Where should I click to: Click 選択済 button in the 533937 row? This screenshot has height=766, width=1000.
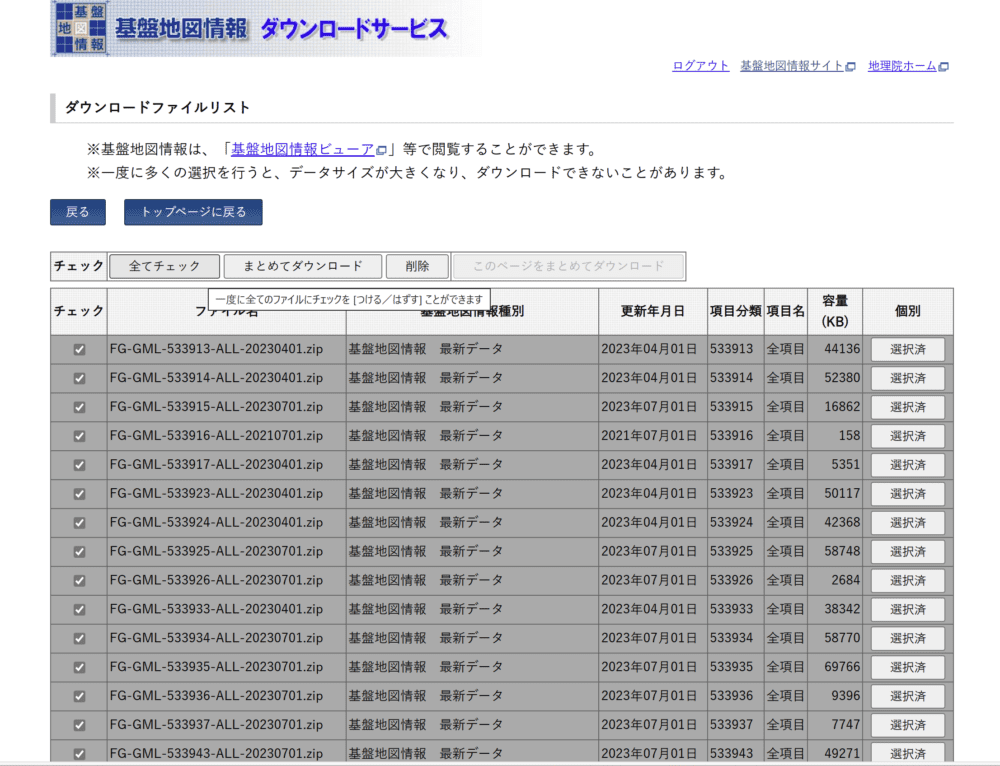908,725
